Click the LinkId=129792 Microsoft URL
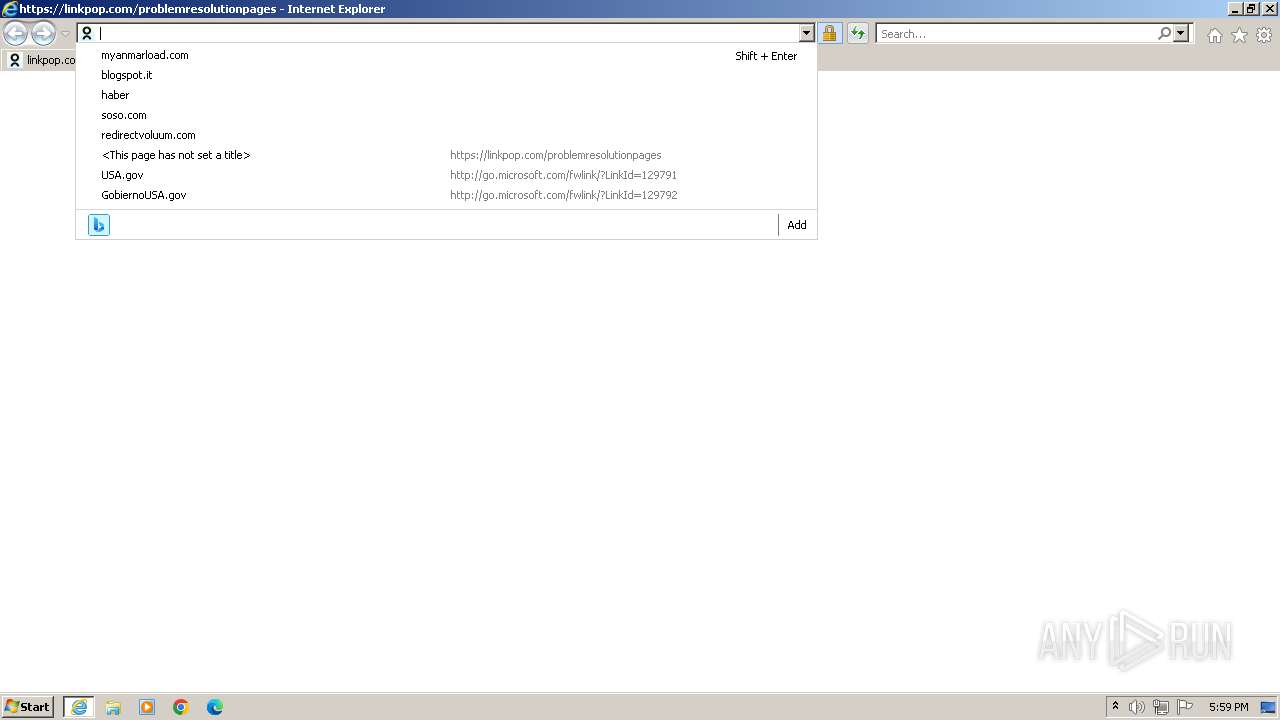Viewport: 1280px width, 720px height. pos(564,195)
